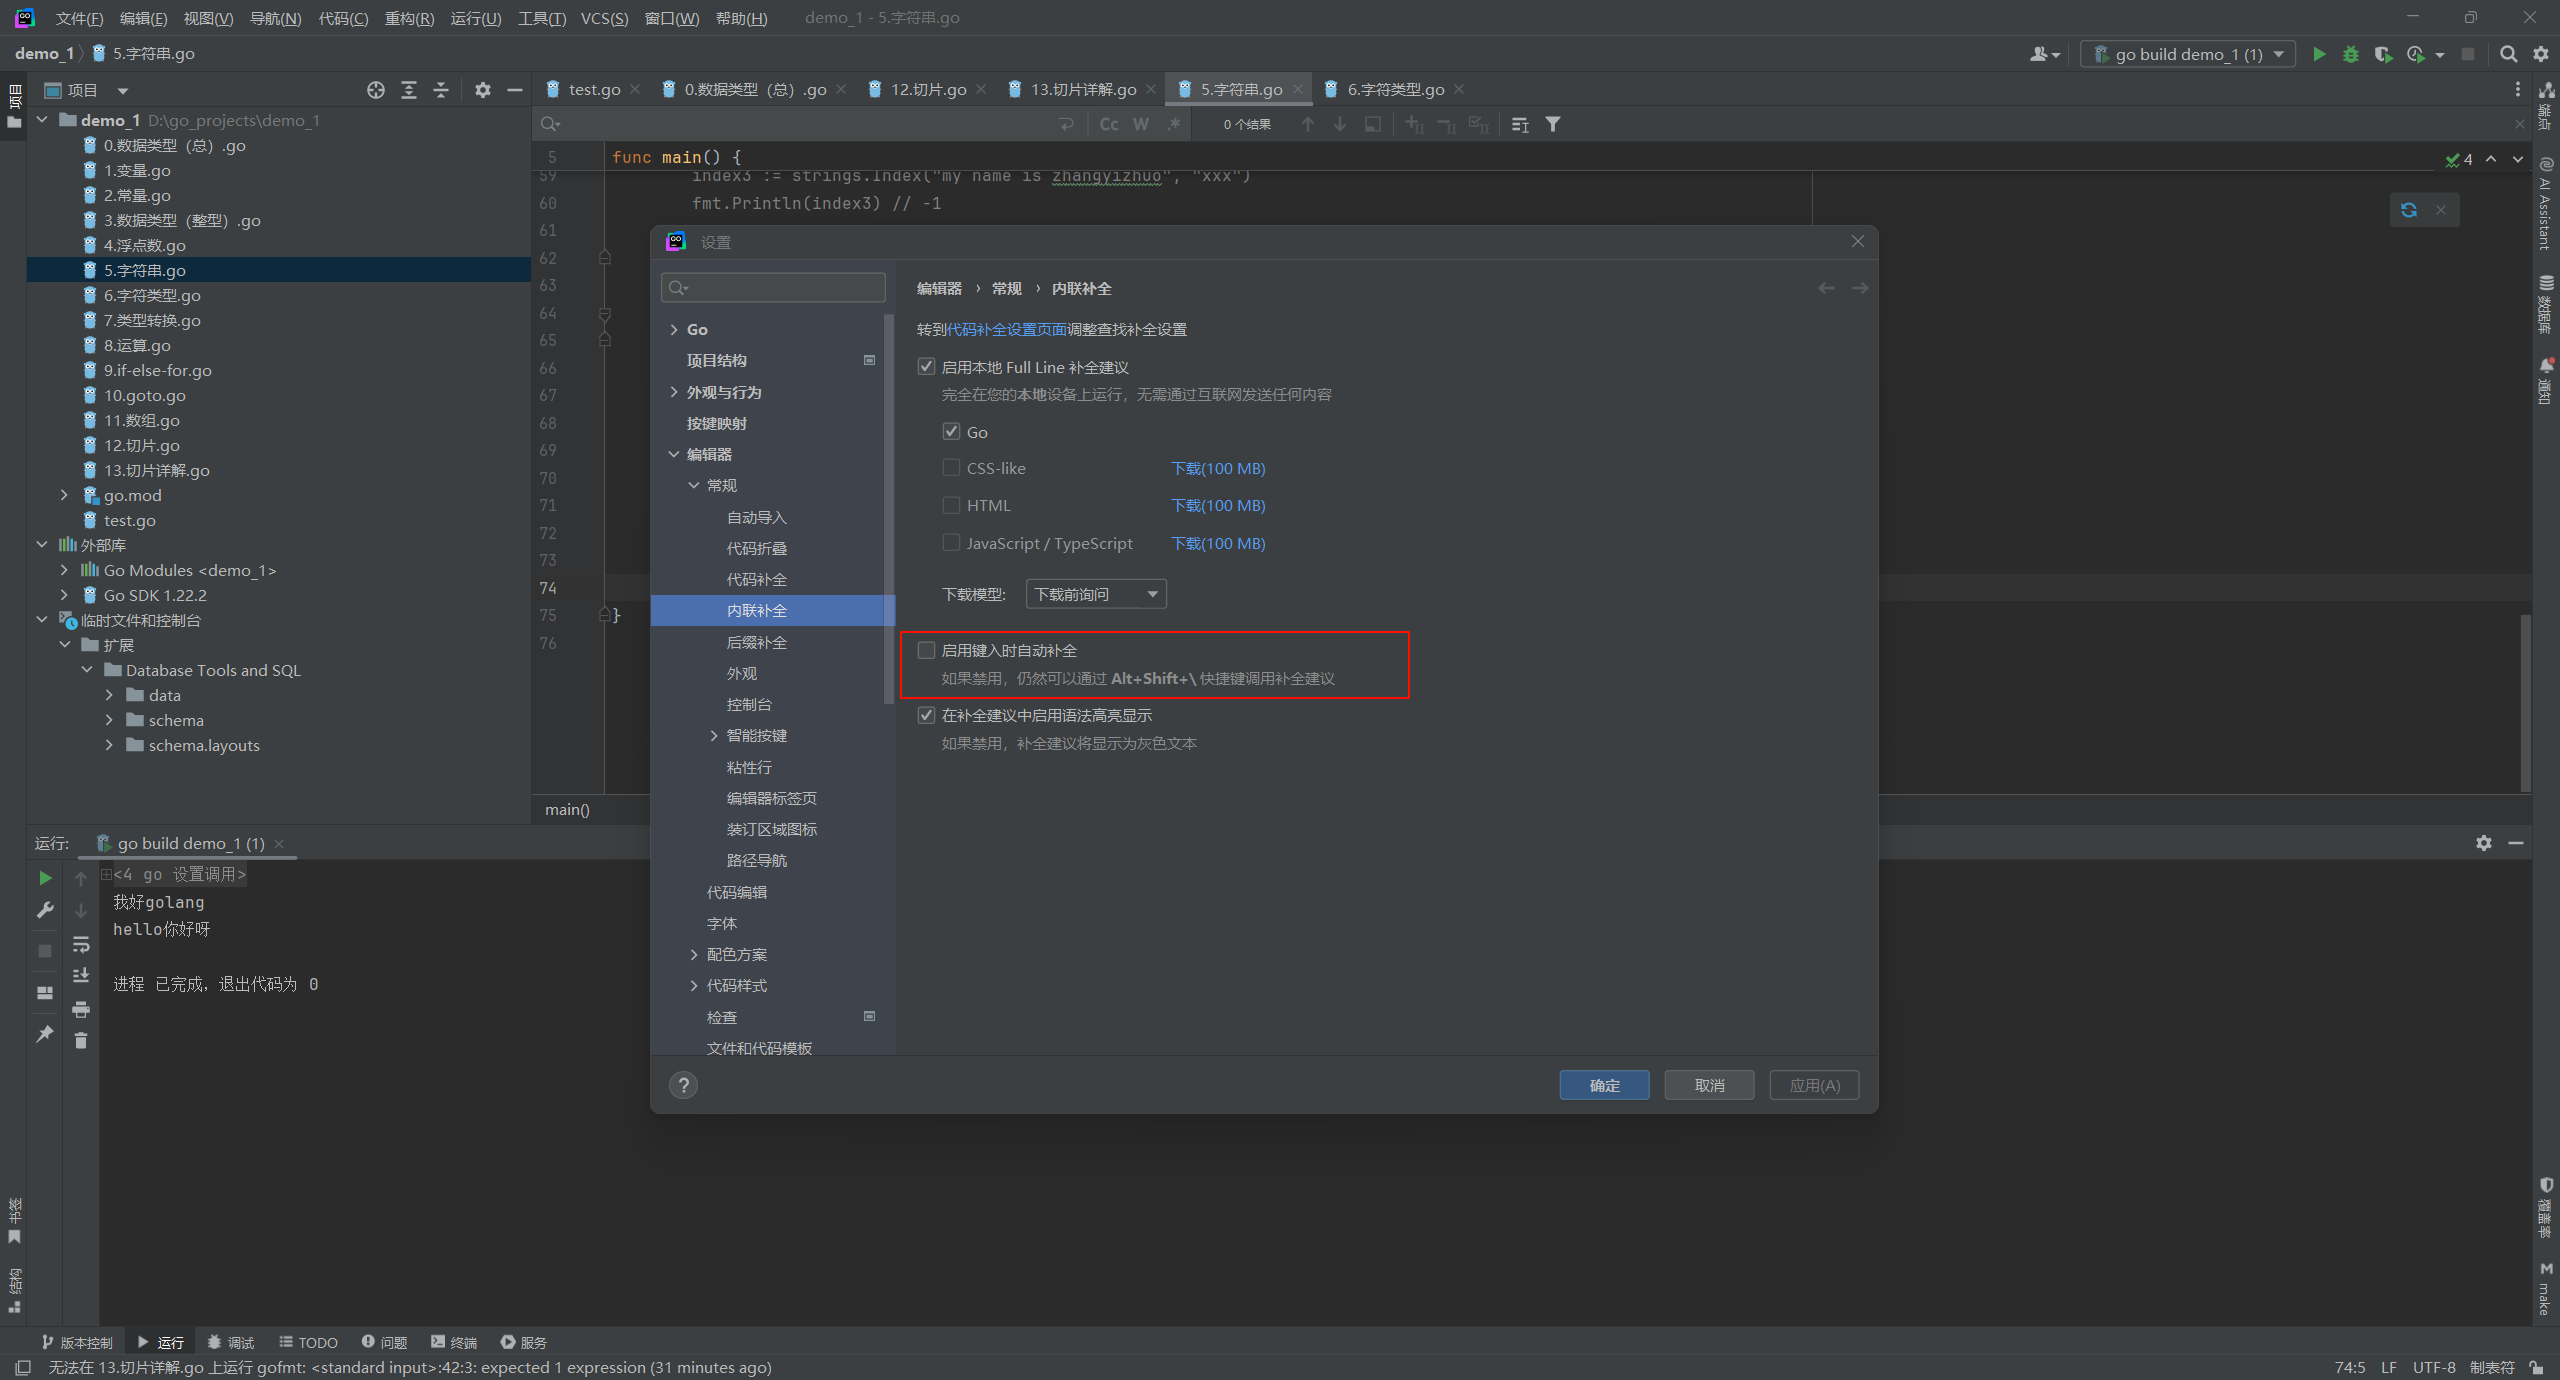Open IDE settings gear in top toolbar
This screenshot has width=2560, height=1380.
coord(2541,54)
